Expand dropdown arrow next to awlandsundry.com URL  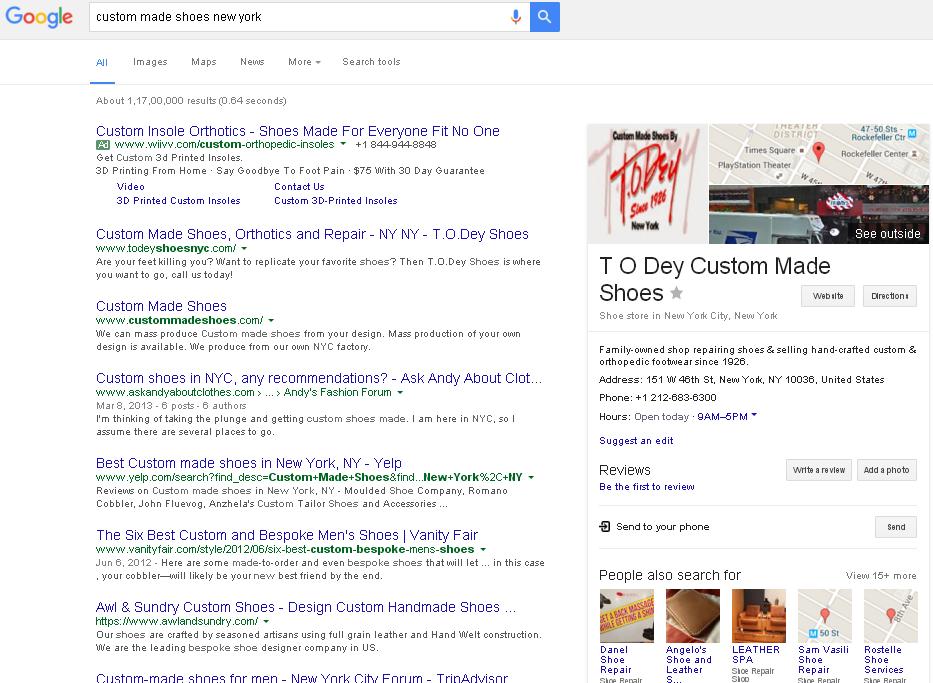click(266, 621)
